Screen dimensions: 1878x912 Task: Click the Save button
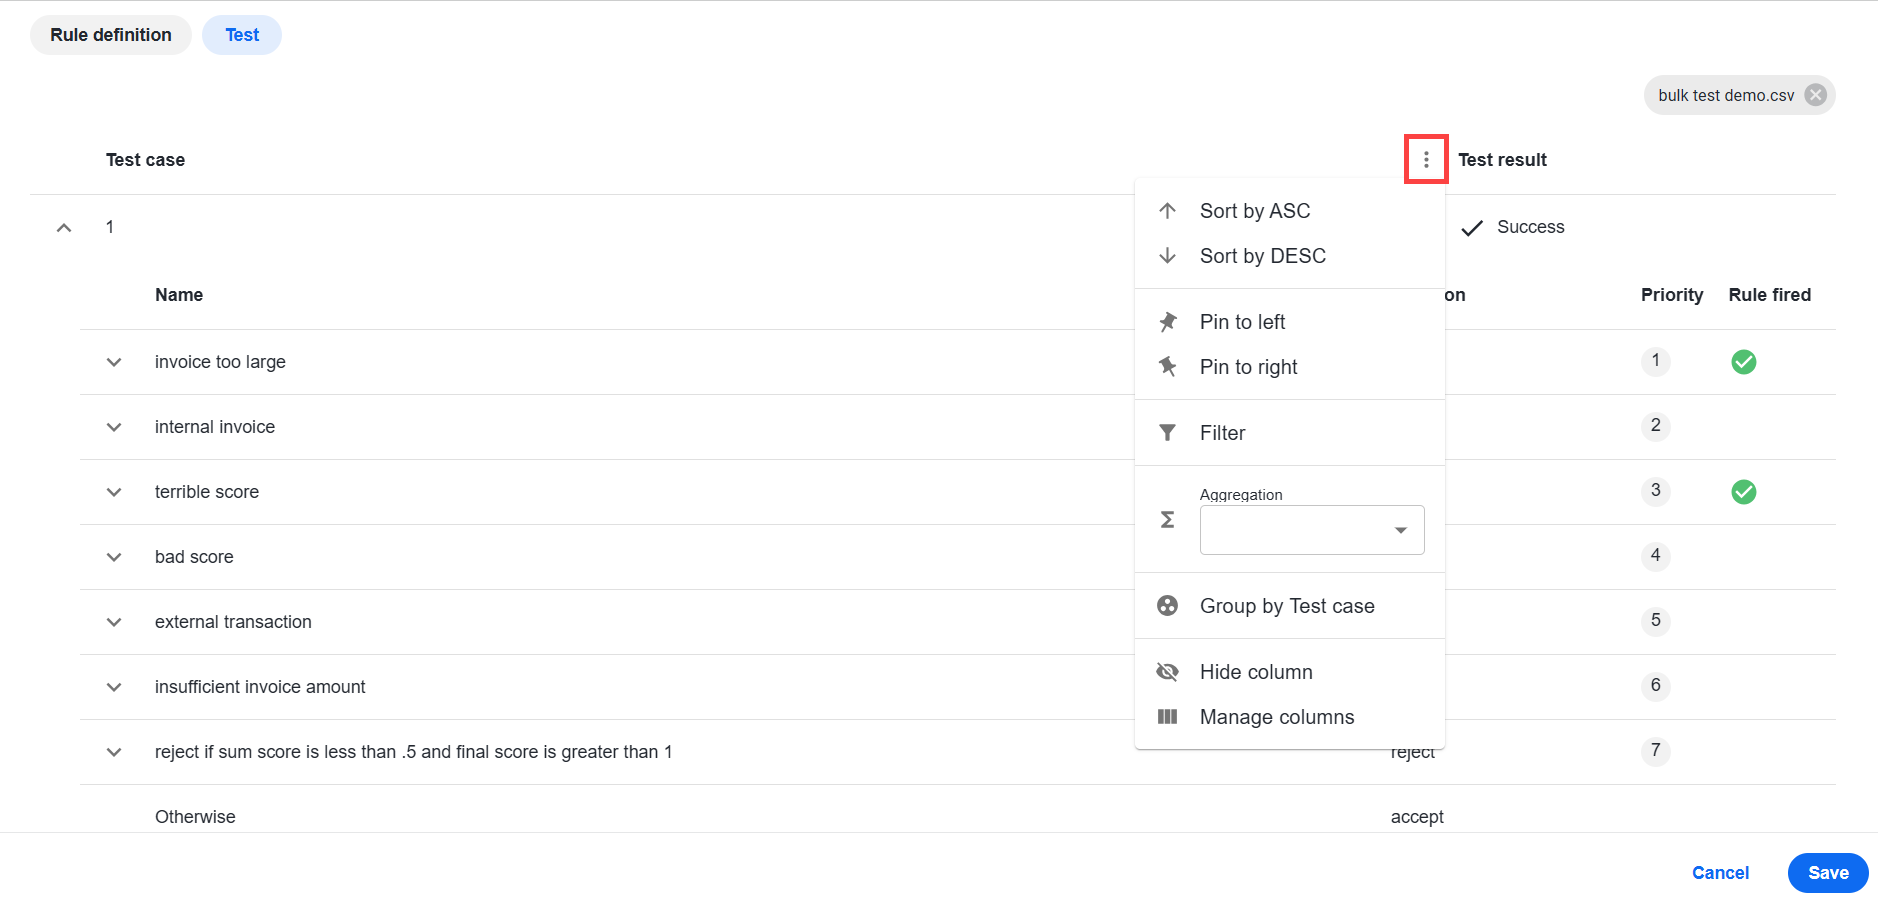1828,873
